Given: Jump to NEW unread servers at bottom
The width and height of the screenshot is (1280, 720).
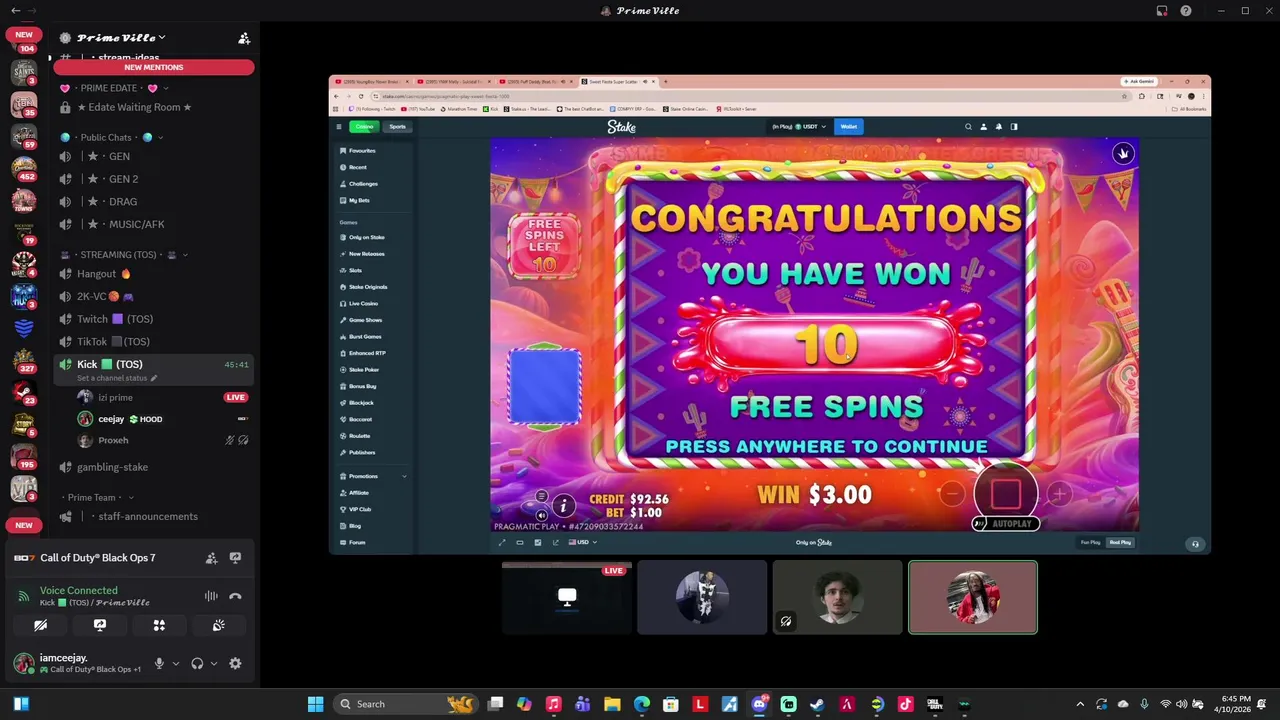Looking at the screenshot, I should 24,525.
